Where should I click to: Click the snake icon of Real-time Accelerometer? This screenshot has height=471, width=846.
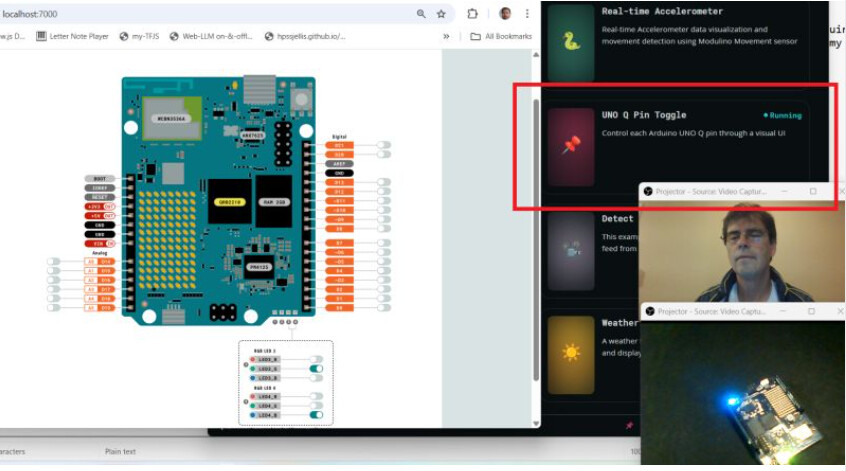point(571,42)
